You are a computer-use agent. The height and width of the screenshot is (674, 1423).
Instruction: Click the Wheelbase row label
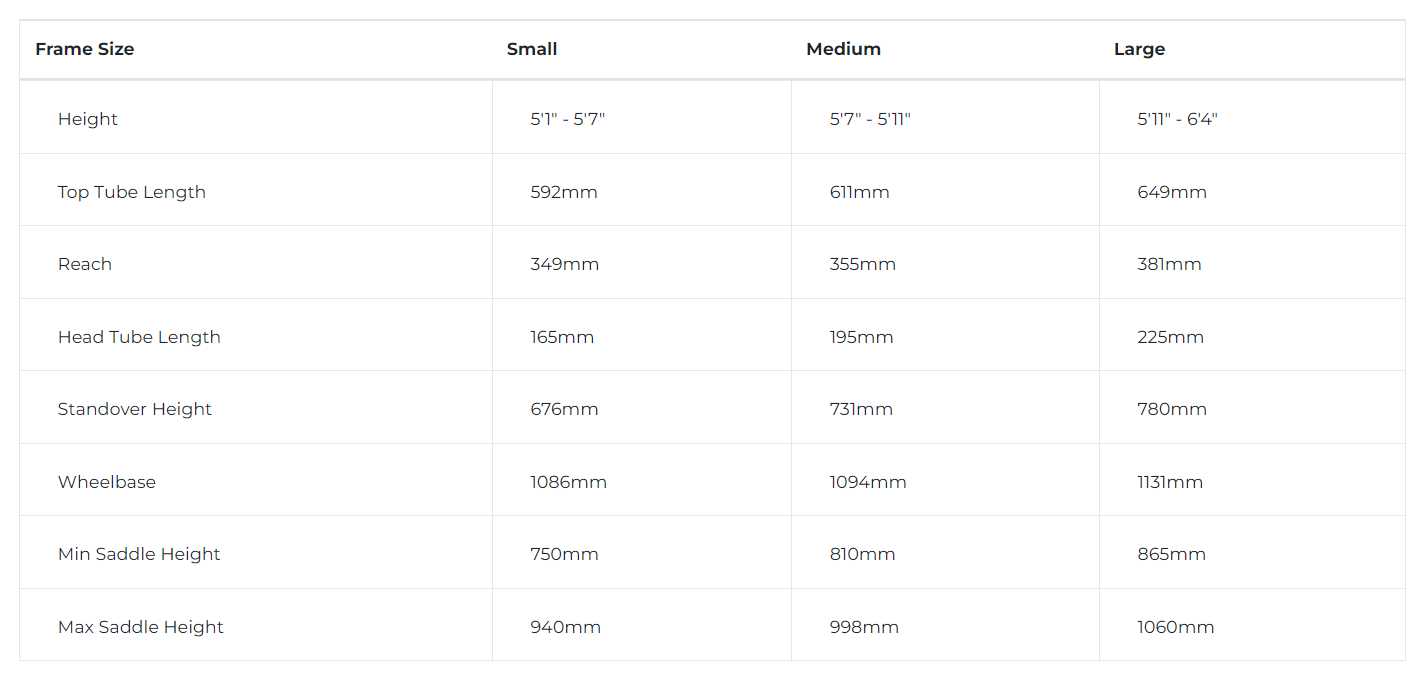[x=107, y=482]
